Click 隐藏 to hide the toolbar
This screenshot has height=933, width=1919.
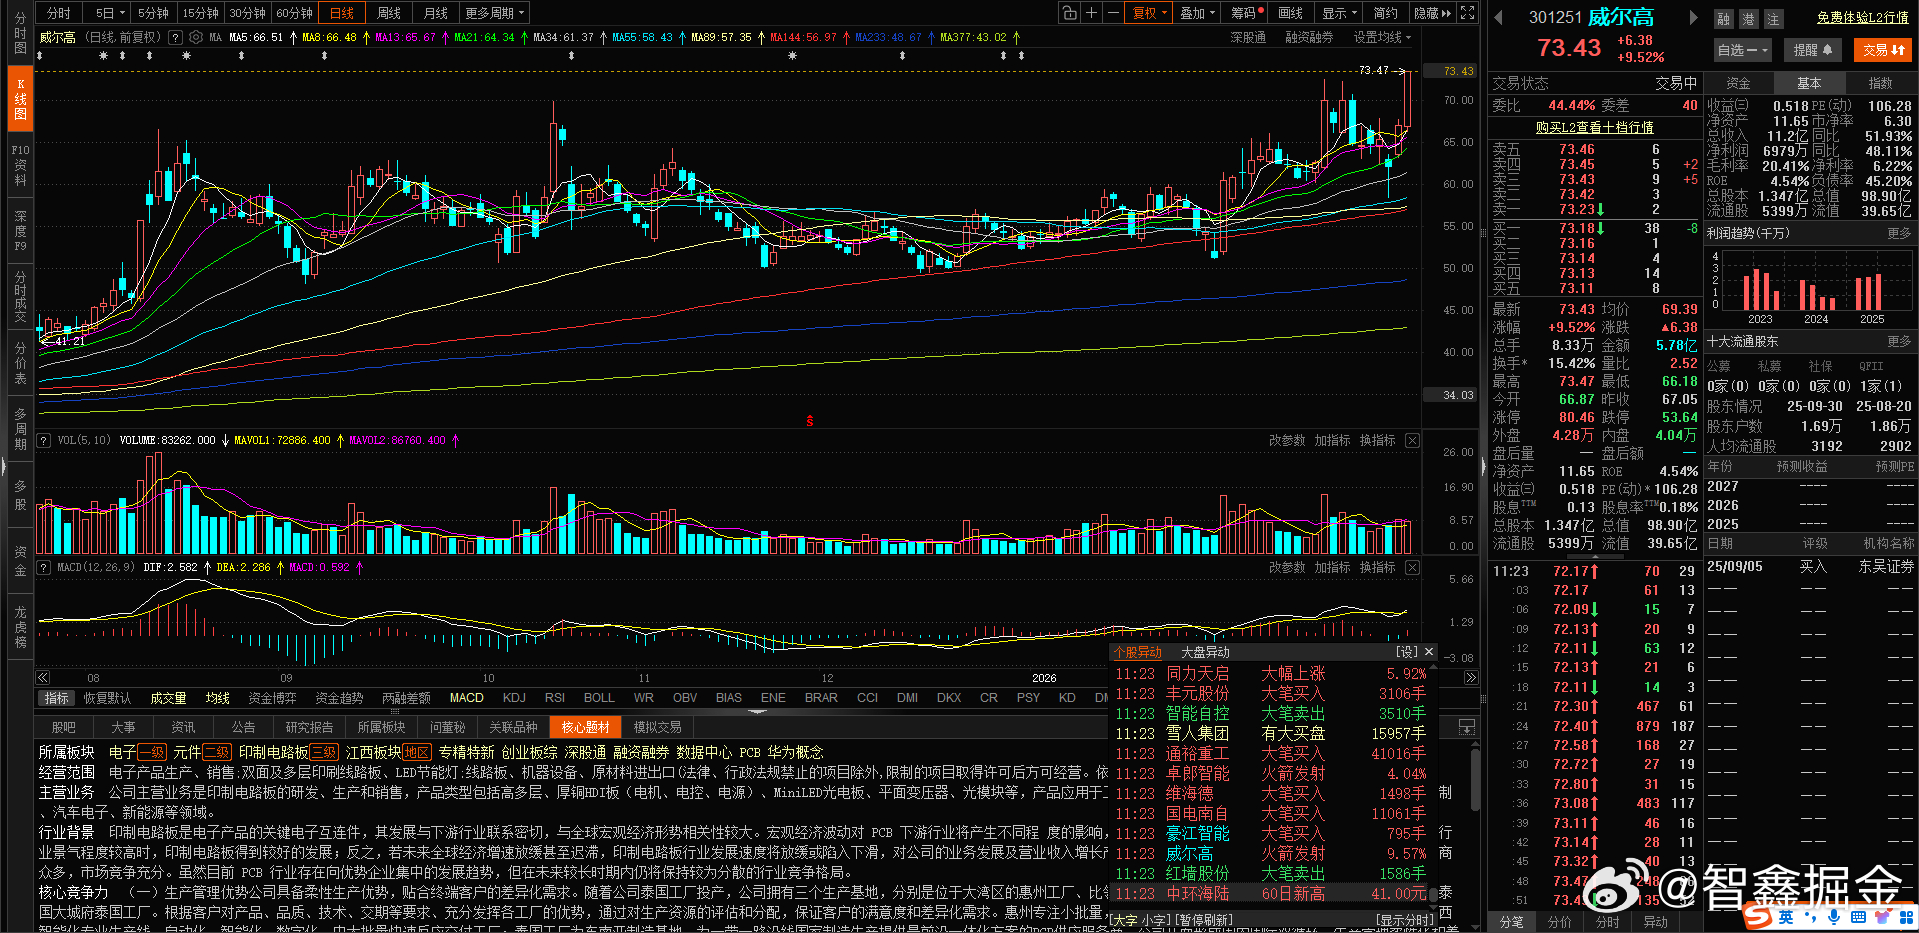[x=1428, y=12]
